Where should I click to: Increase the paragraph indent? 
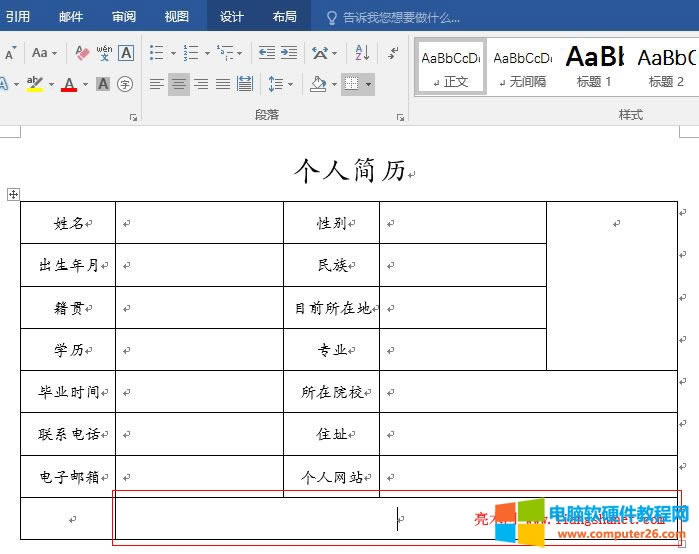coord(288,53)
